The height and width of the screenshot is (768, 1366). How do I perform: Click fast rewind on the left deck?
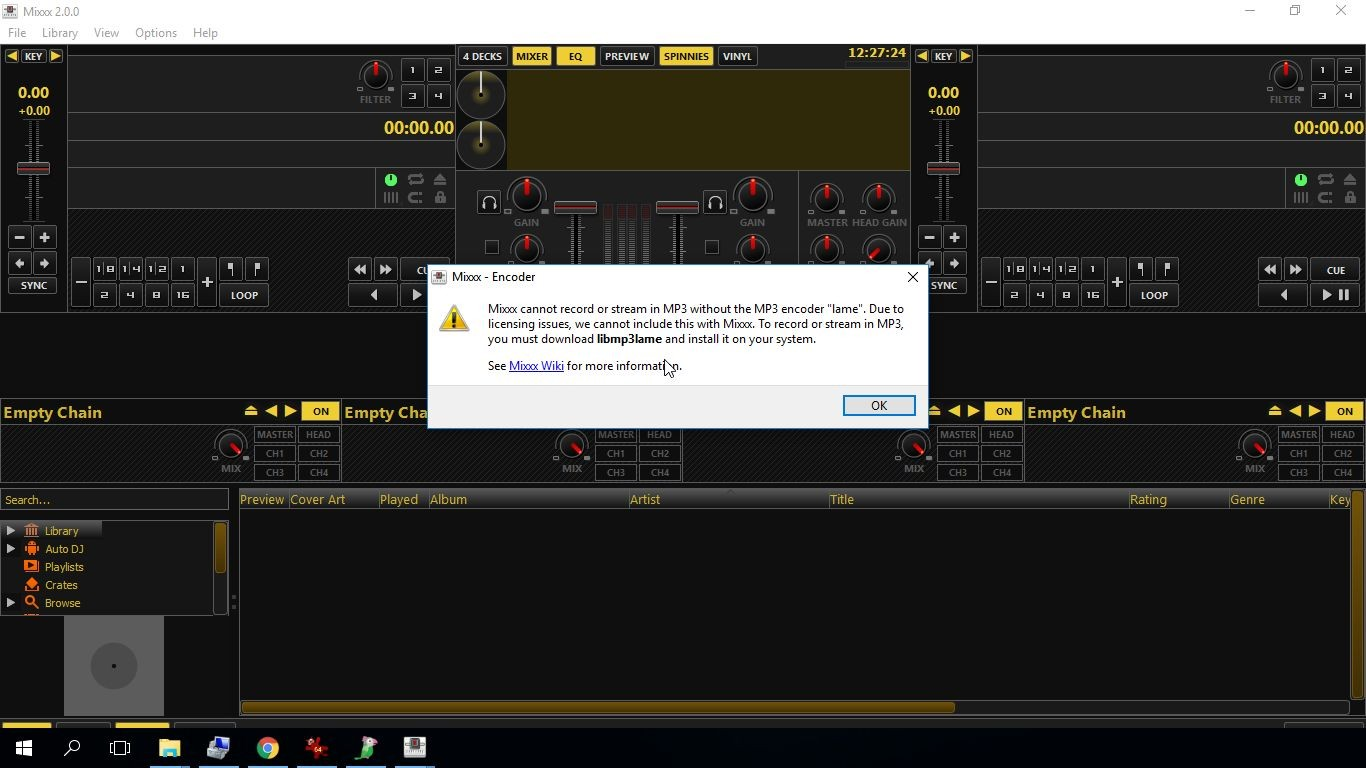[360, 270]
